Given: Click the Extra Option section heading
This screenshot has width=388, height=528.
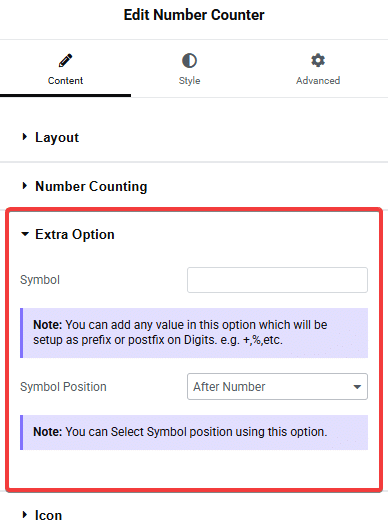Looking at the screenshot, I should pyautogui.click(x=75, y=235).
